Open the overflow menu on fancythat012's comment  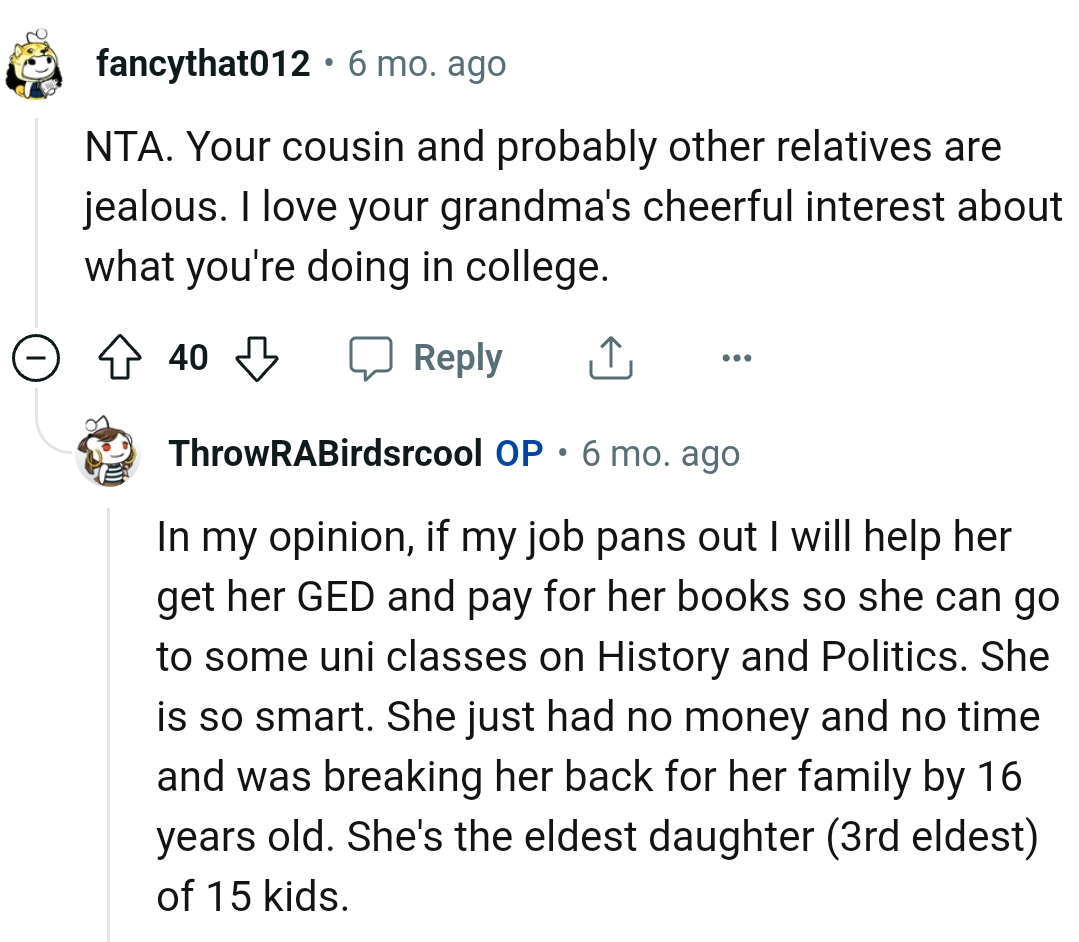[x=737, y=357]
